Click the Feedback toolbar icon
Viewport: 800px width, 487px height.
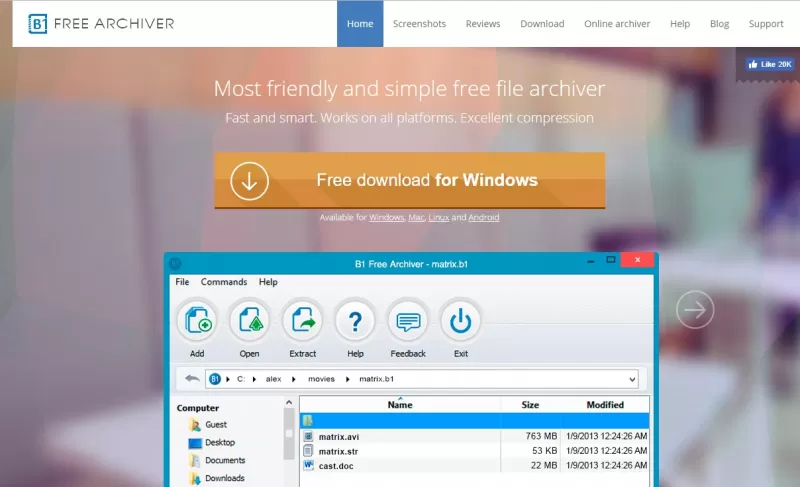[408, 321]
